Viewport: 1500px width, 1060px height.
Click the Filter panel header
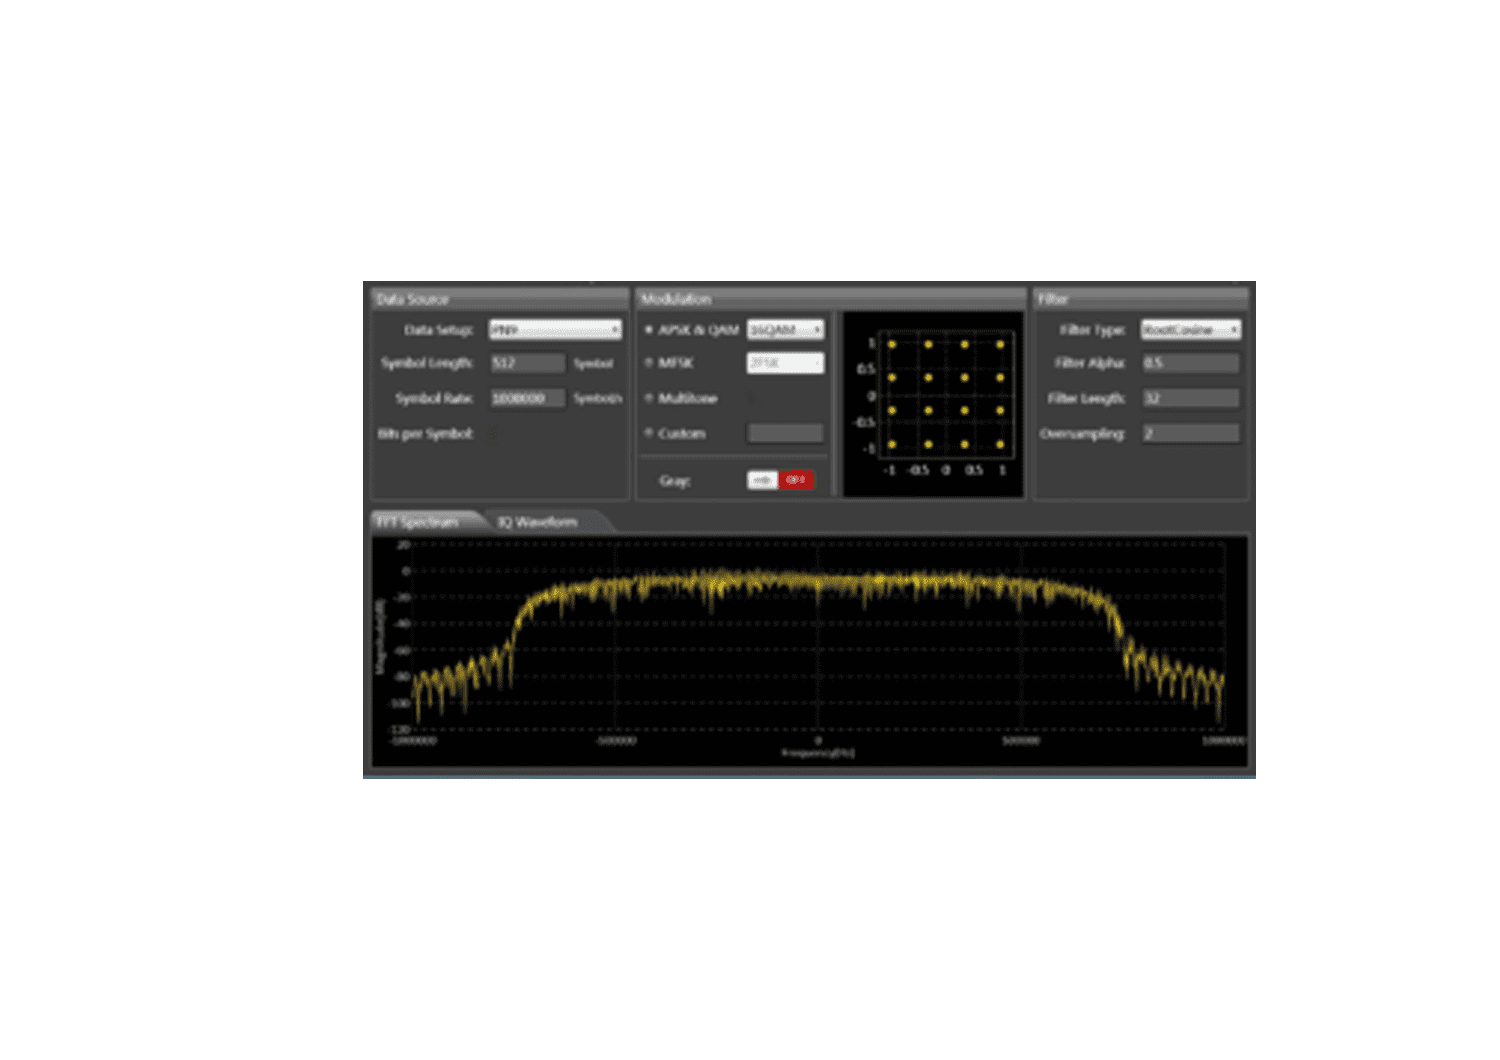click(1140, 298)
